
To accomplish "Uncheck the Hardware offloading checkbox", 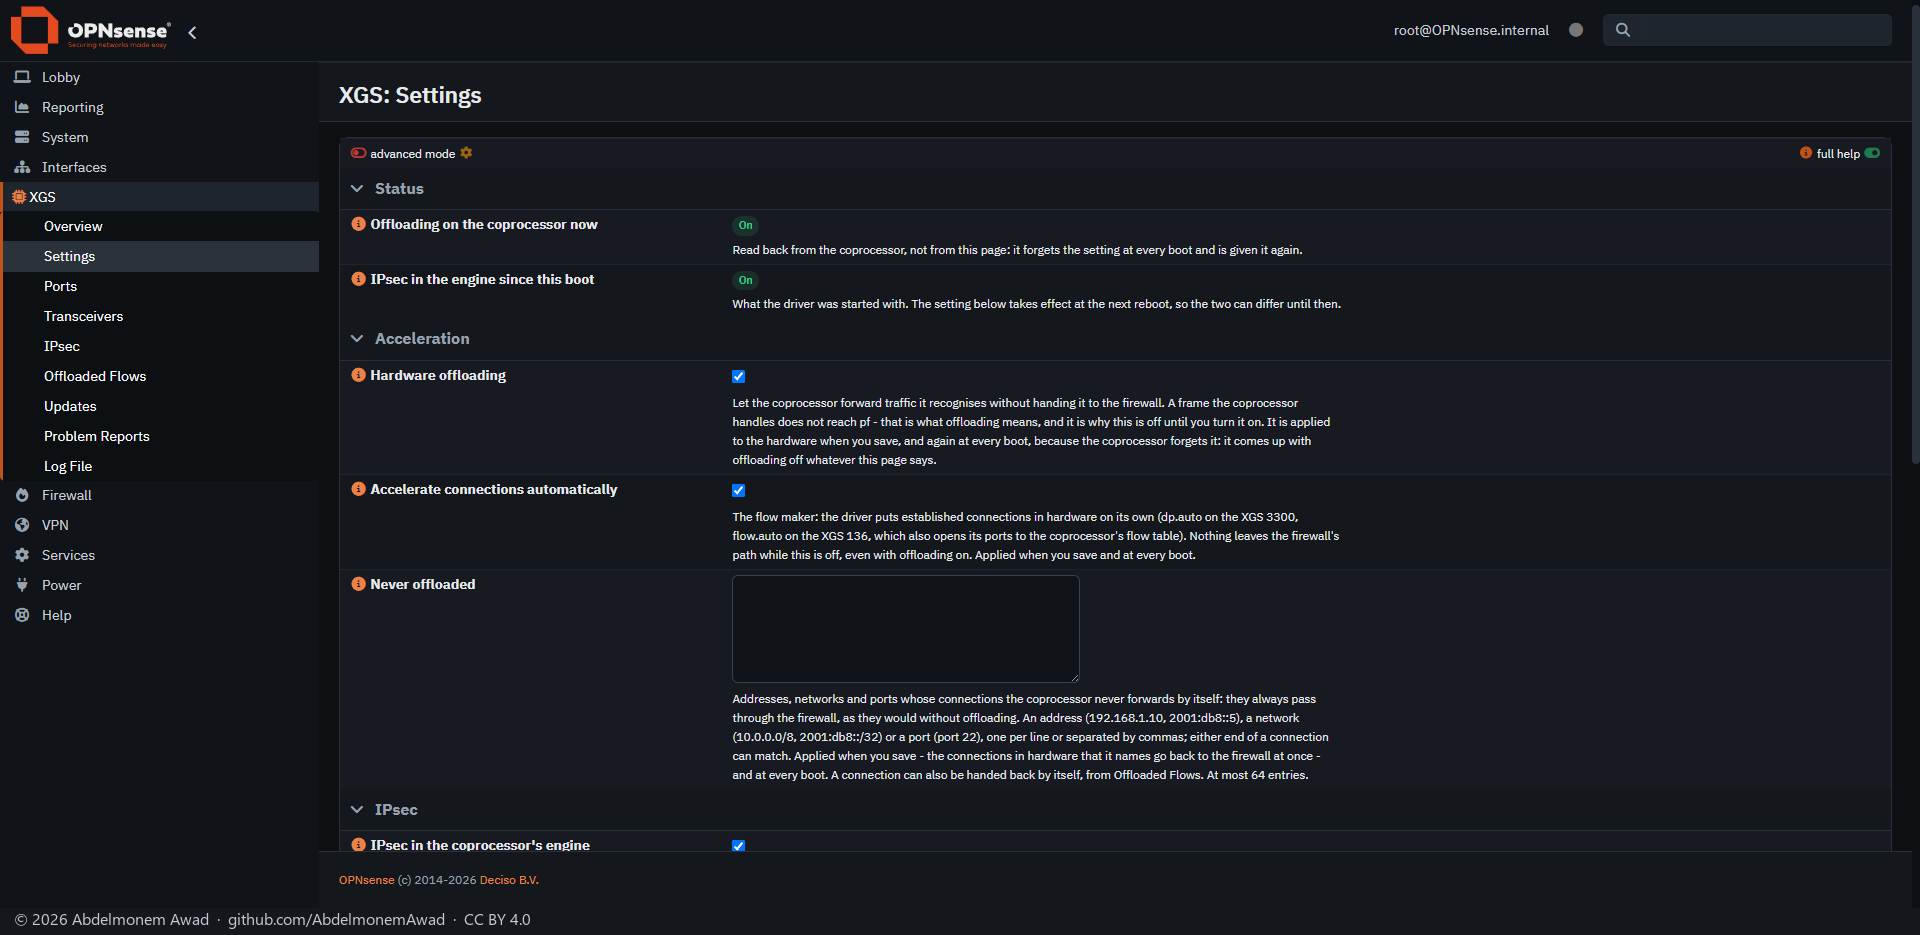I will (738, 376).
